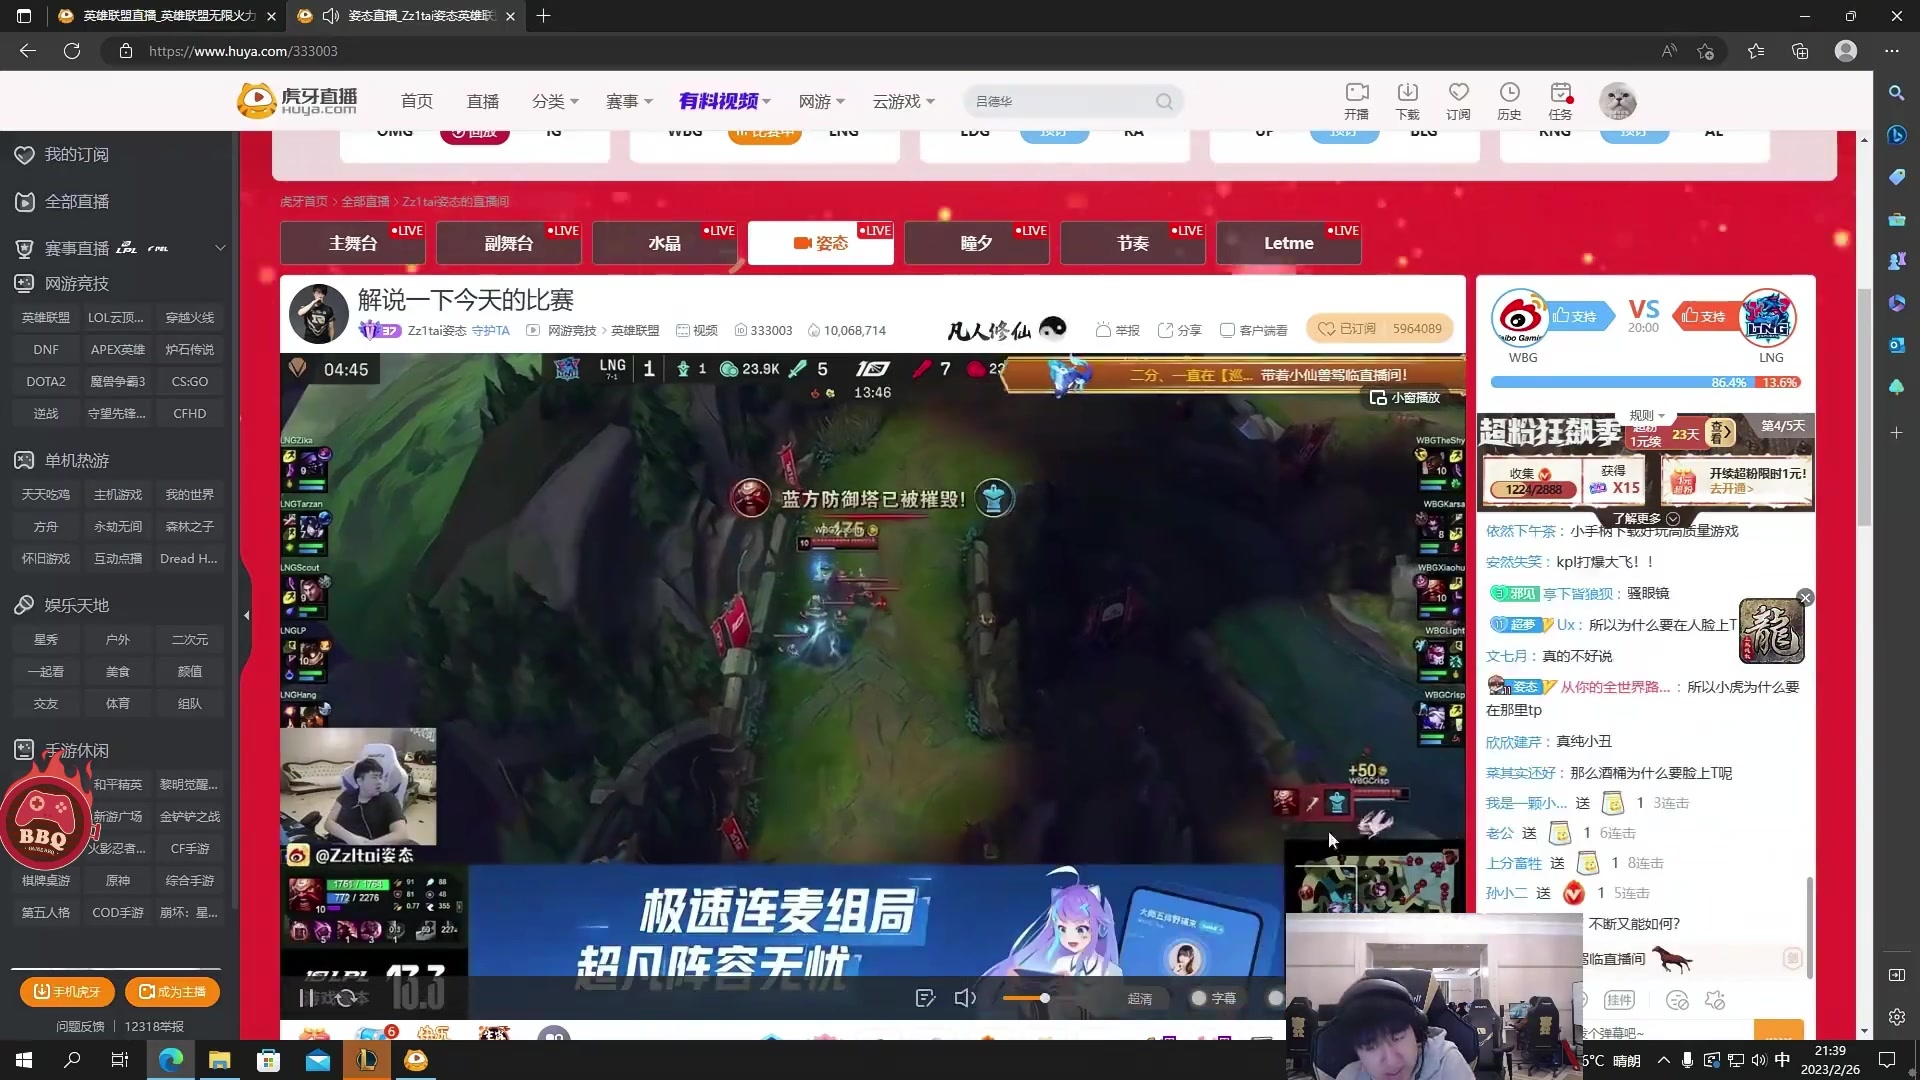The width and height of the screenshot is (1920, 1080).
Task: Pause the live stream video
Action: [x=306, y=998]
